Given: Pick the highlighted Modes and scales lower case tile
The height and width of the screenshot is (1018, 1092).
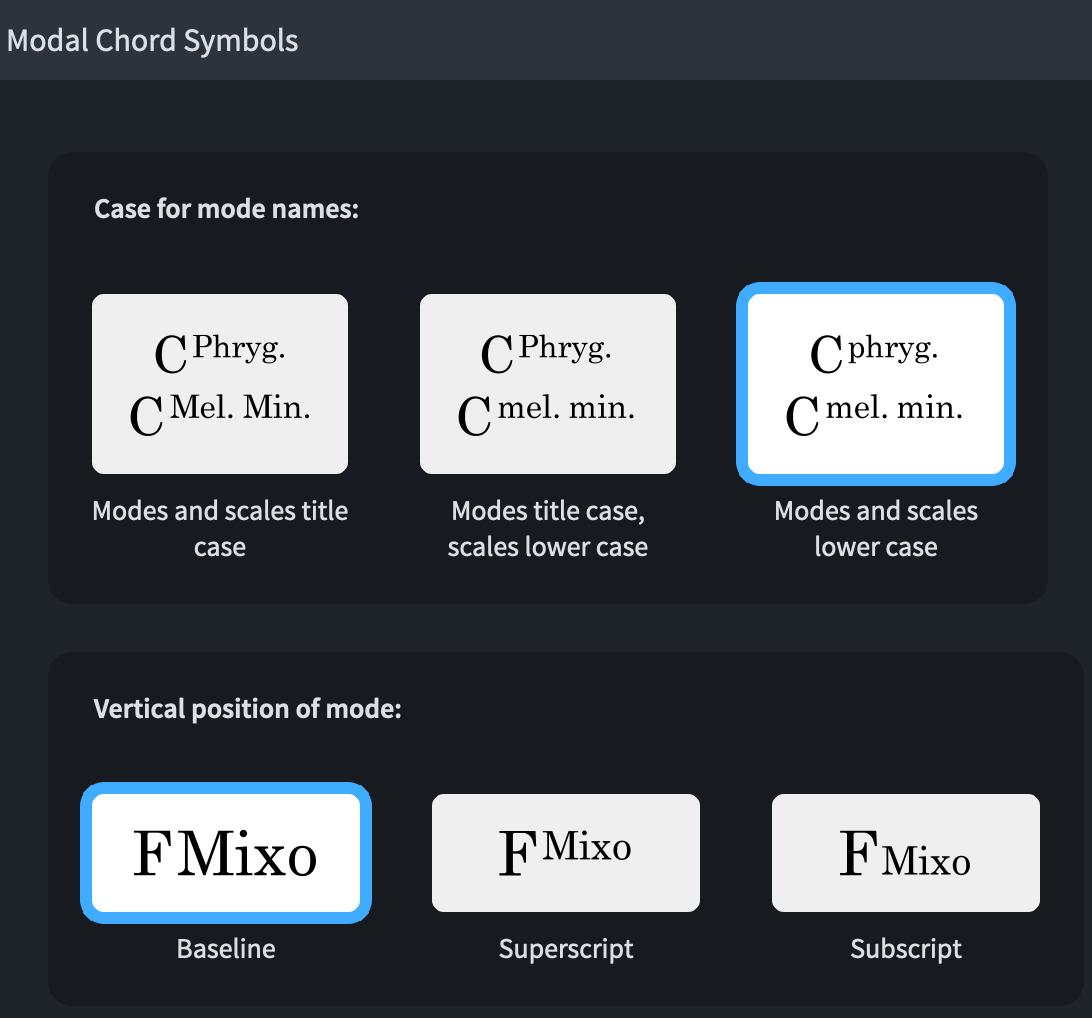Looking at the screenshot, I should pyautogui.click(x=876, y=383).
